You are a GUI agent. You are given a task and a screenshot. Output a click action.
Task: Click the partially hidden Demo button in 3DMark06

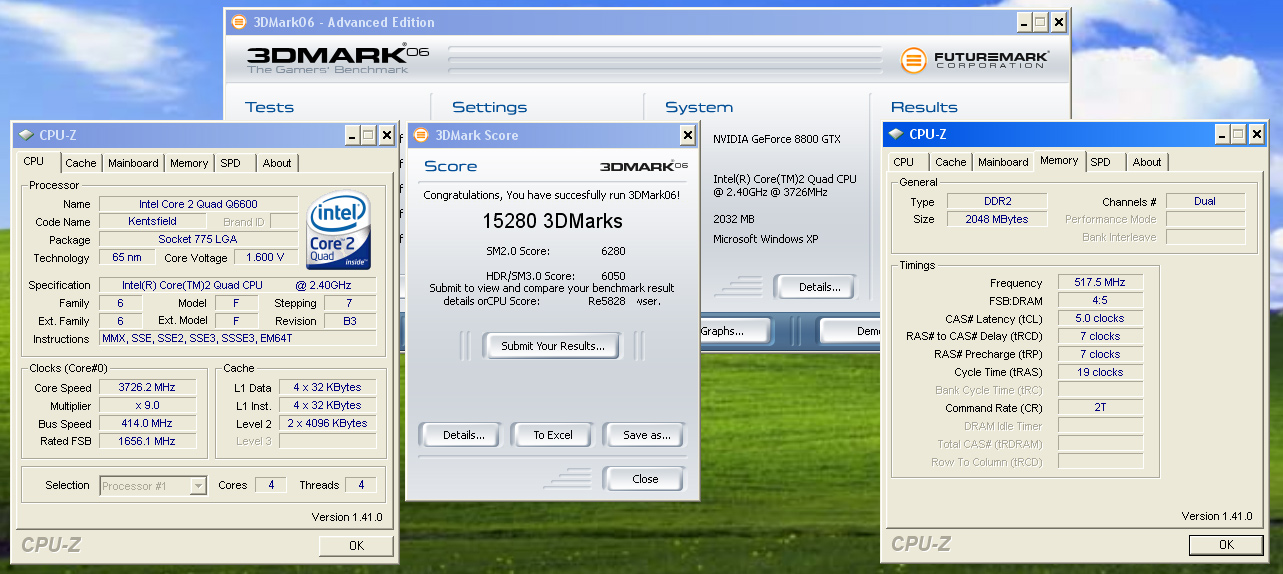(x=851, y=331)
